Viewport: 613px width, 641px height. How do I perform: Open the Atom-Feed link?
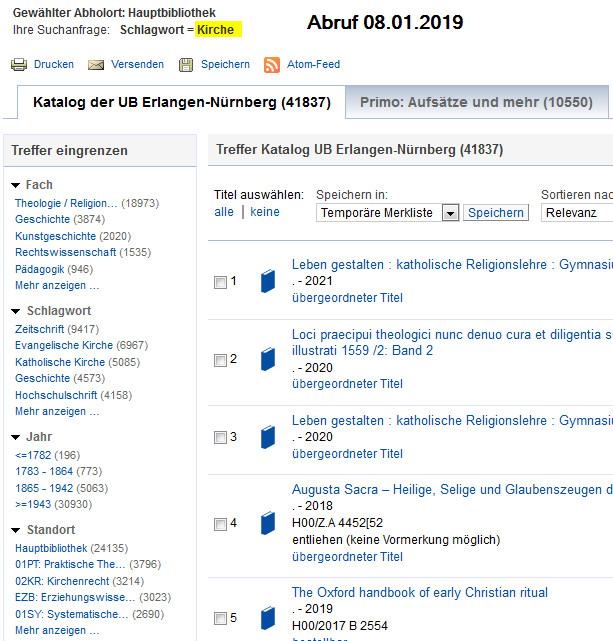click(313, 64)
